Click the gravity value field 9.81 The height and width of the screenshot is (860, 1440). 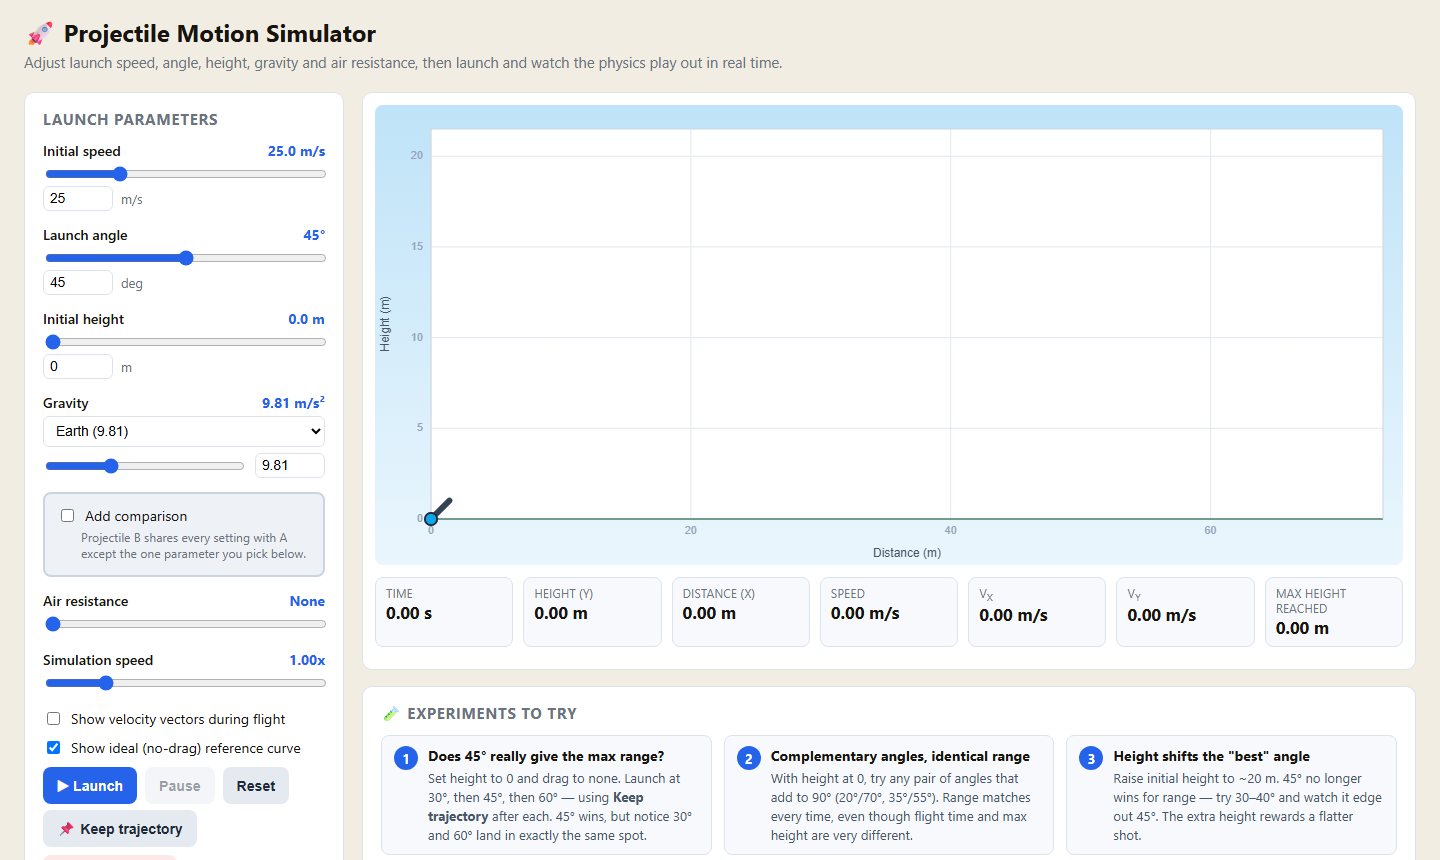click(290, 465)
